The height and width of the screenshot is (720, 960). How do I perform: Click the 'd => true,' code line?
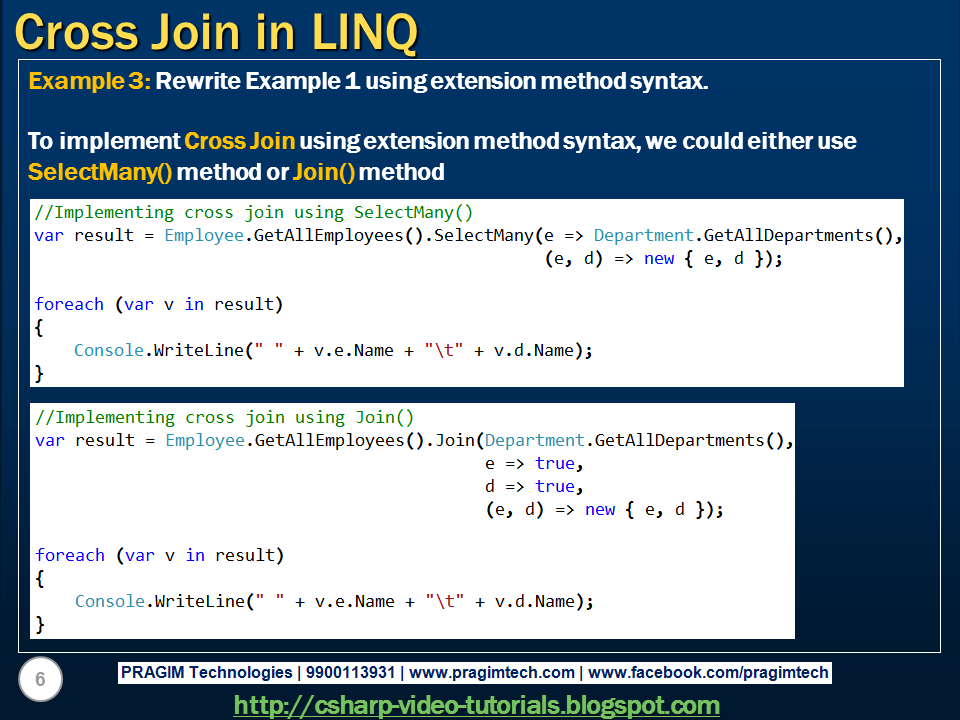tap(534, 486)
